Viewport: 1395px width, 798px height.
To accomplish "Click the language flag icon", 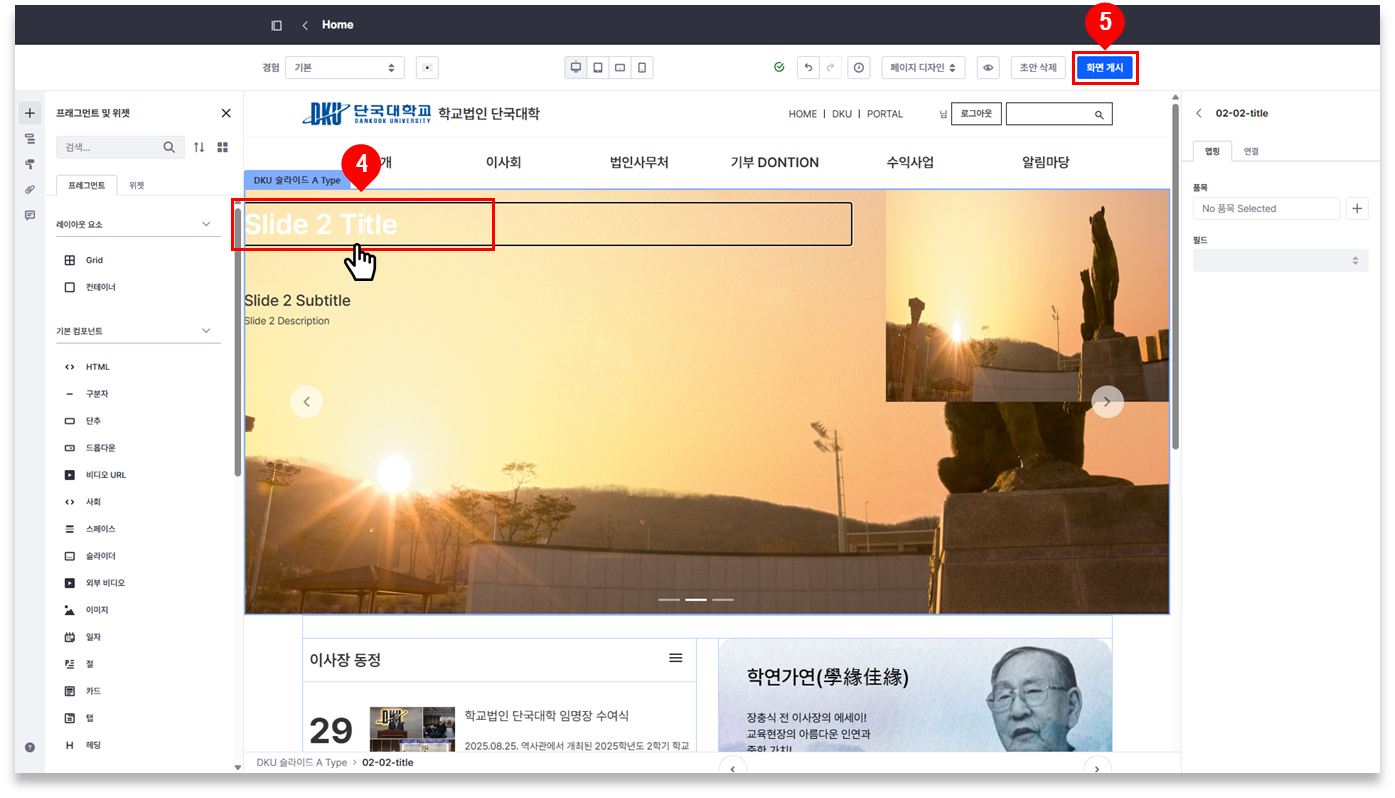I will pos(427,68).
